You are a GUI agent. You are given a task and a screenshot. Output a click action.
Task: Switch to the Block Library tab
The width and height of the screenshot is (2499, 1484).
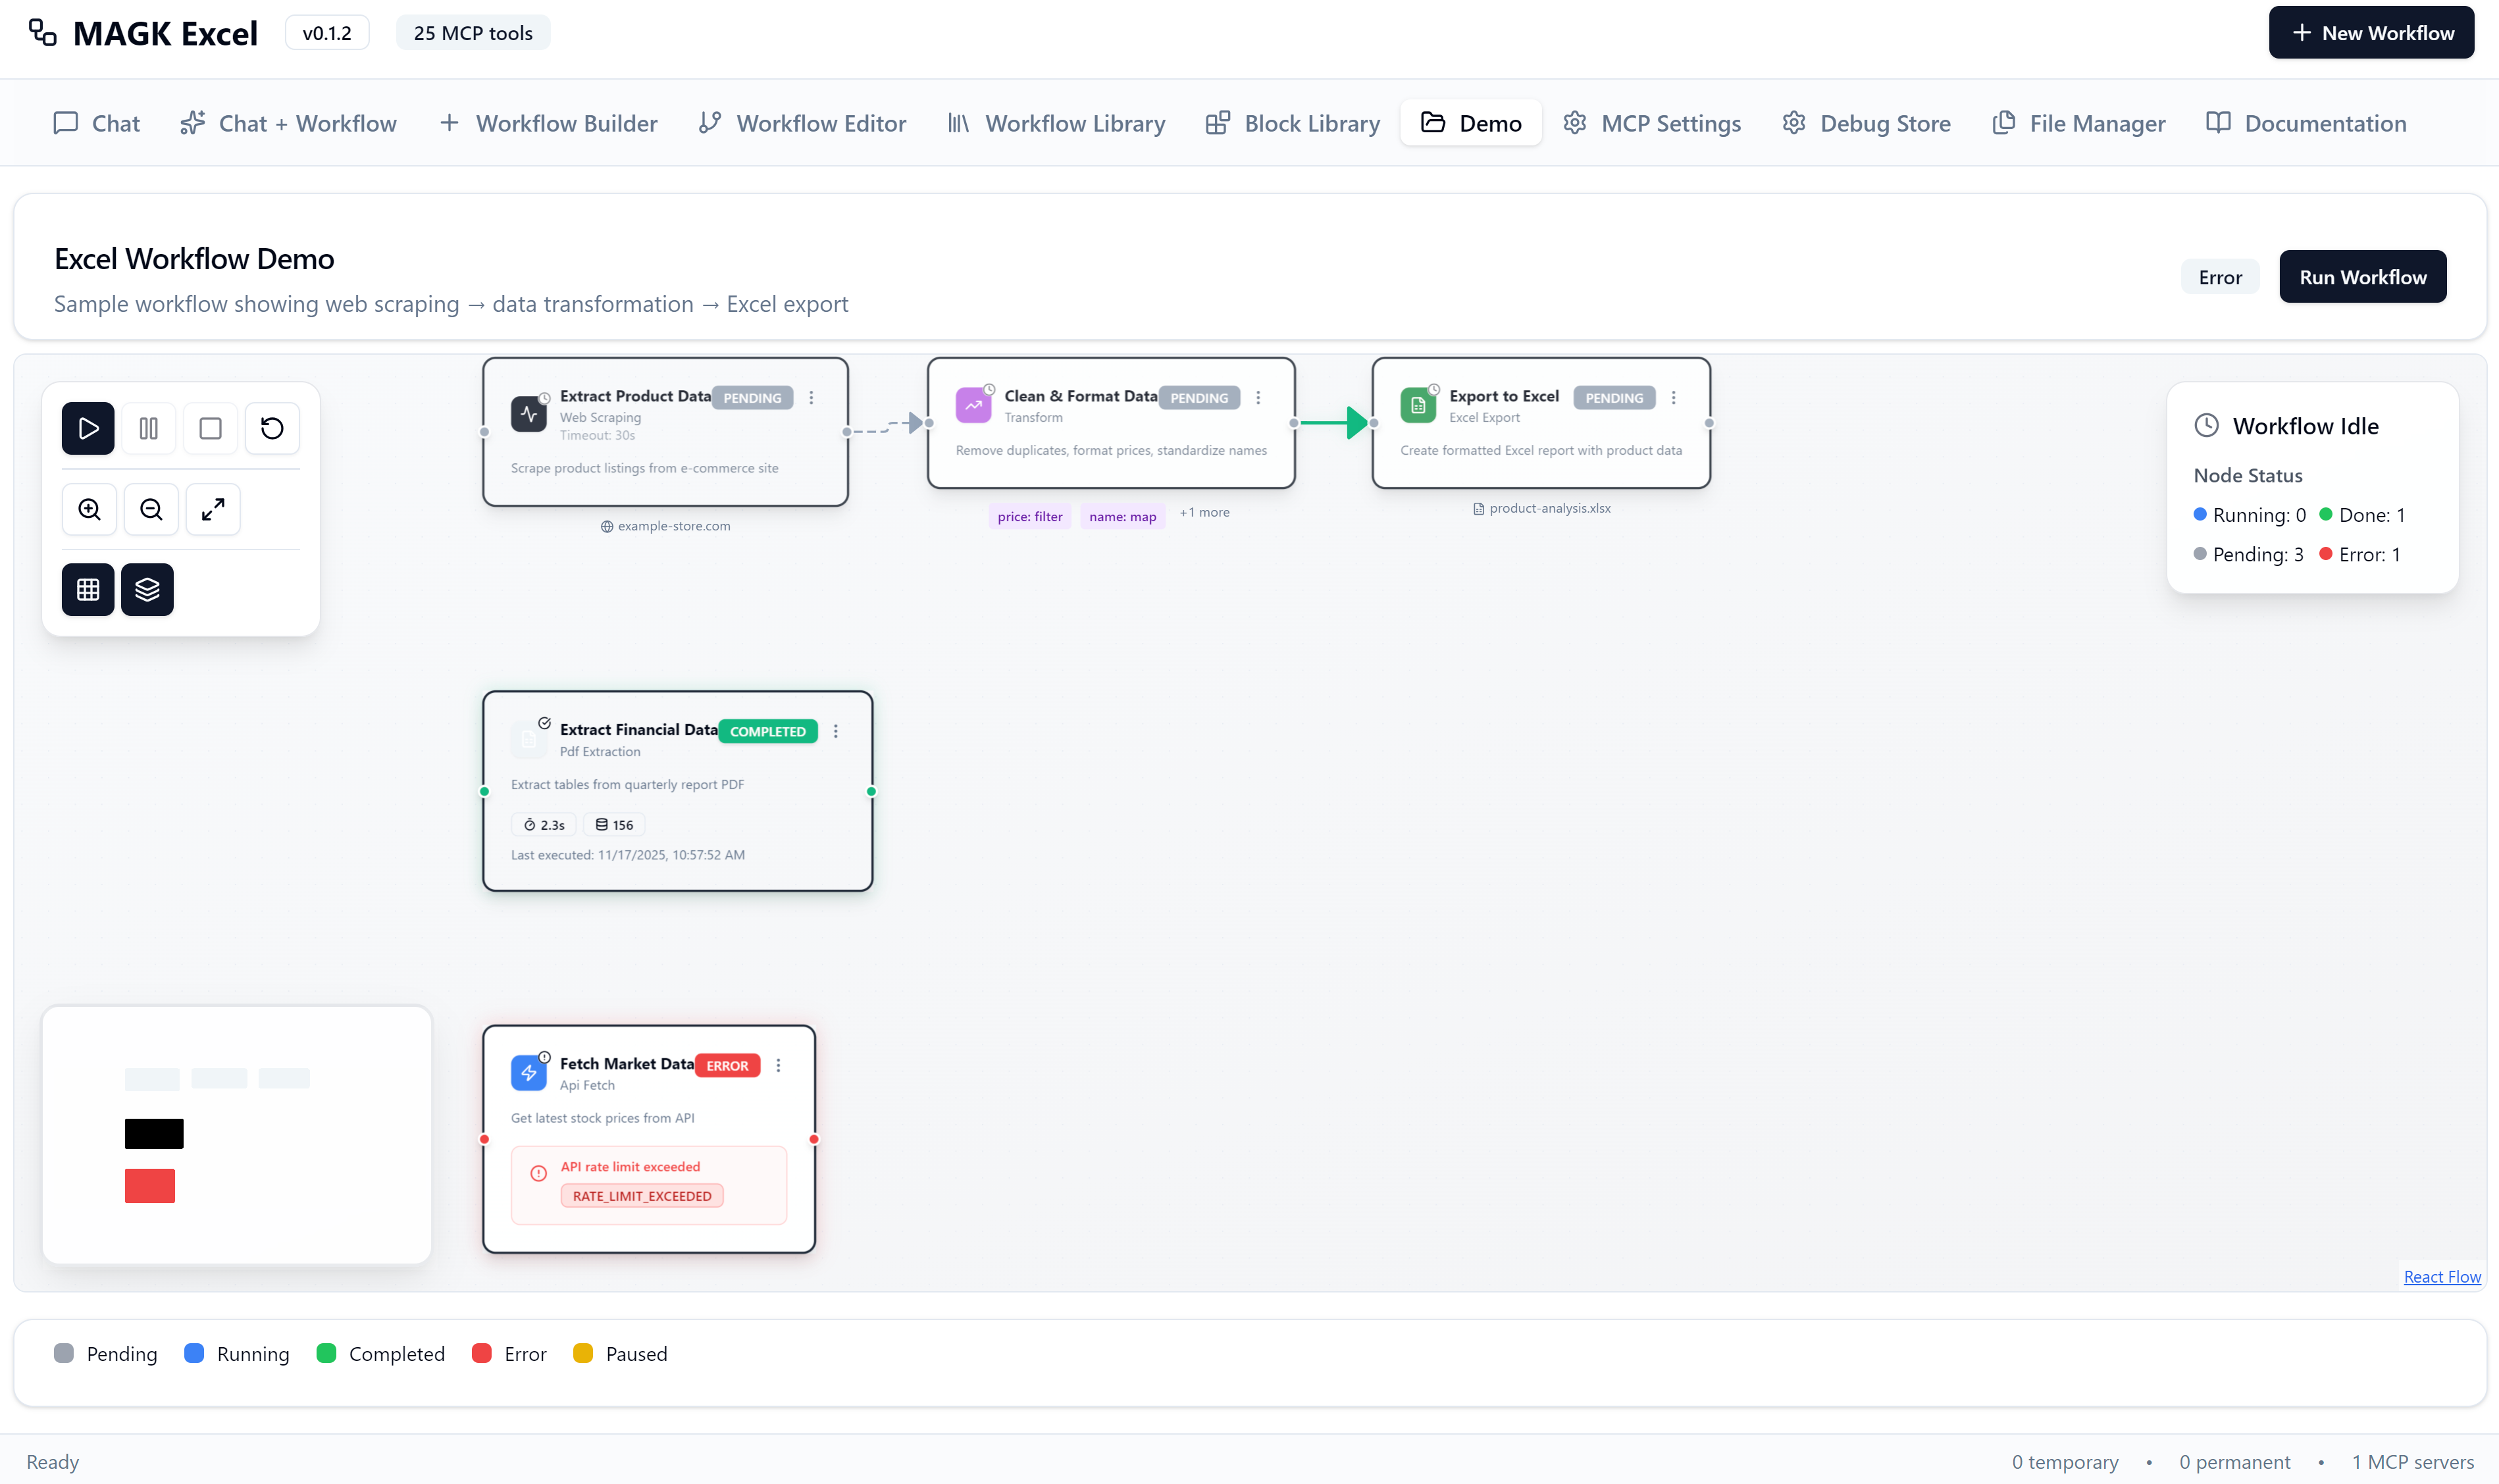pos(1291,122)
